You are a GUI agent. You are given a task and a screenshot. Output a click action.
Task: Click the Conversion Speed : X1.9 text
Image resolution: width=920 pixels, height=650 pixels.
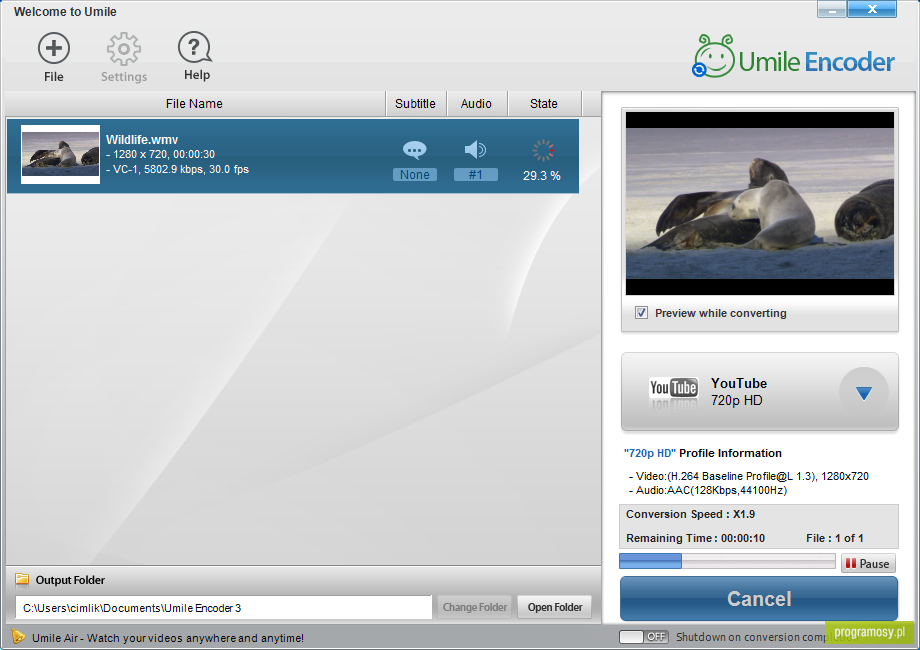[x=691, y=514]
